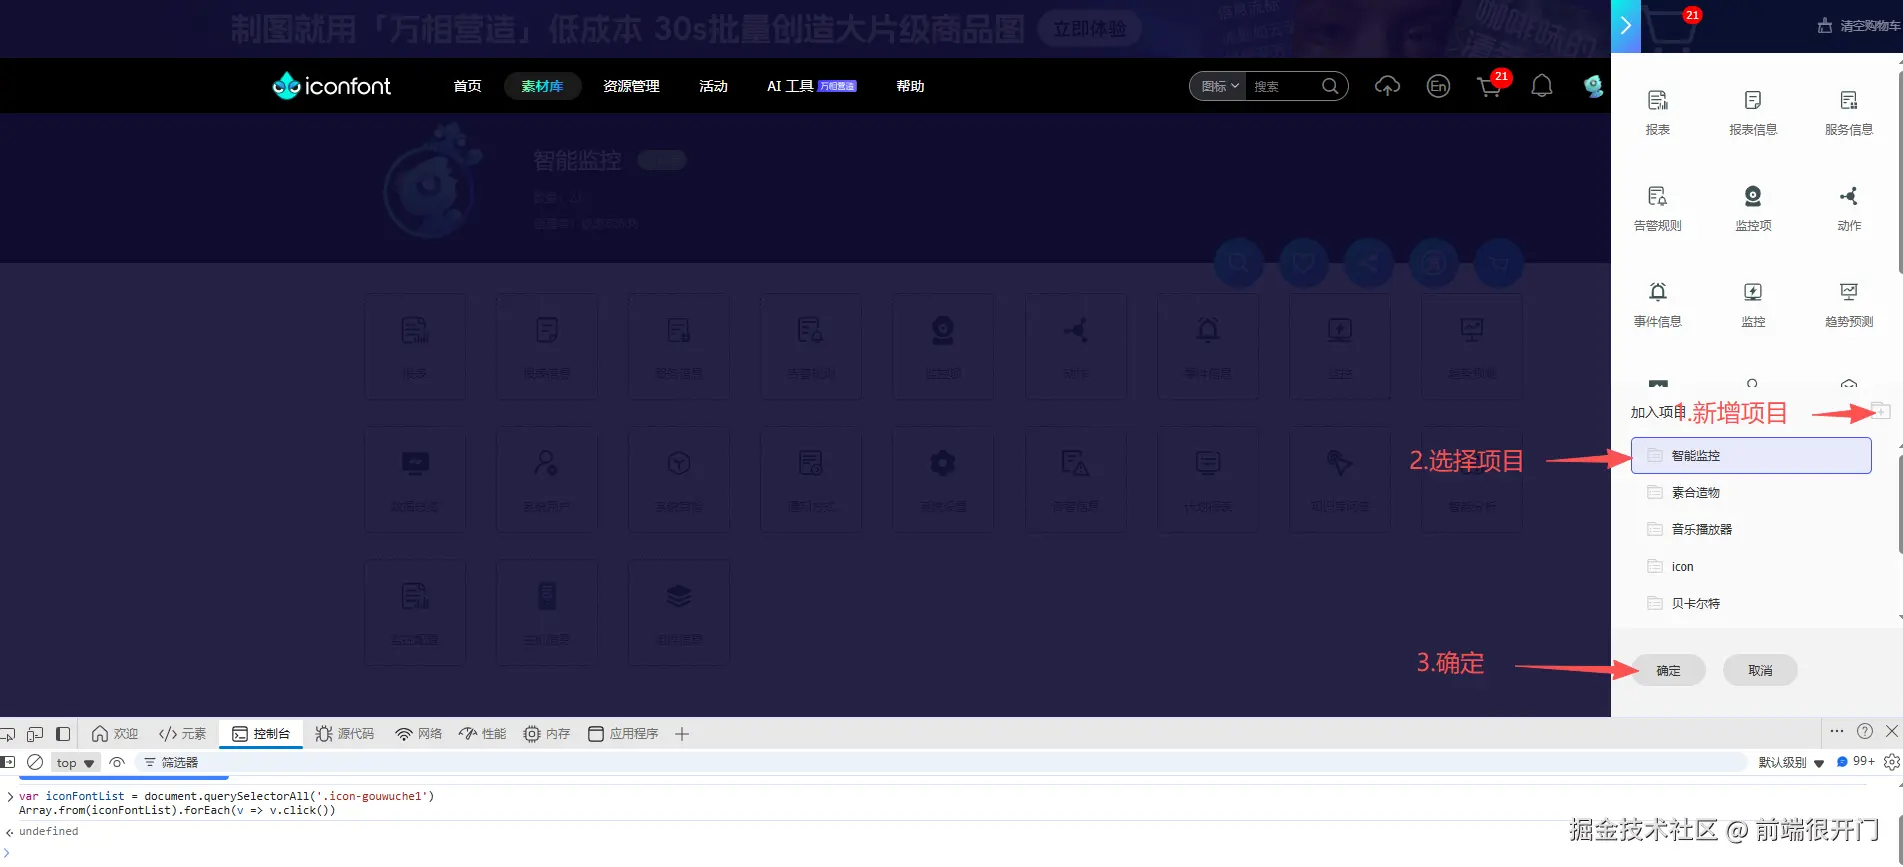Close DevTools with the X icon

point(1891,732)
